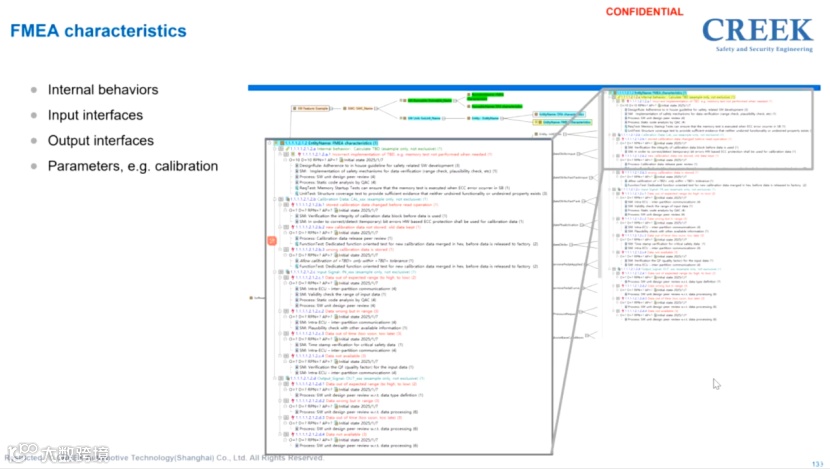Image resolution: width=830 pixels, height=470 pixels.
Task: Toggle expander beside 'Entity: EntityName' node
Action: 502,118
